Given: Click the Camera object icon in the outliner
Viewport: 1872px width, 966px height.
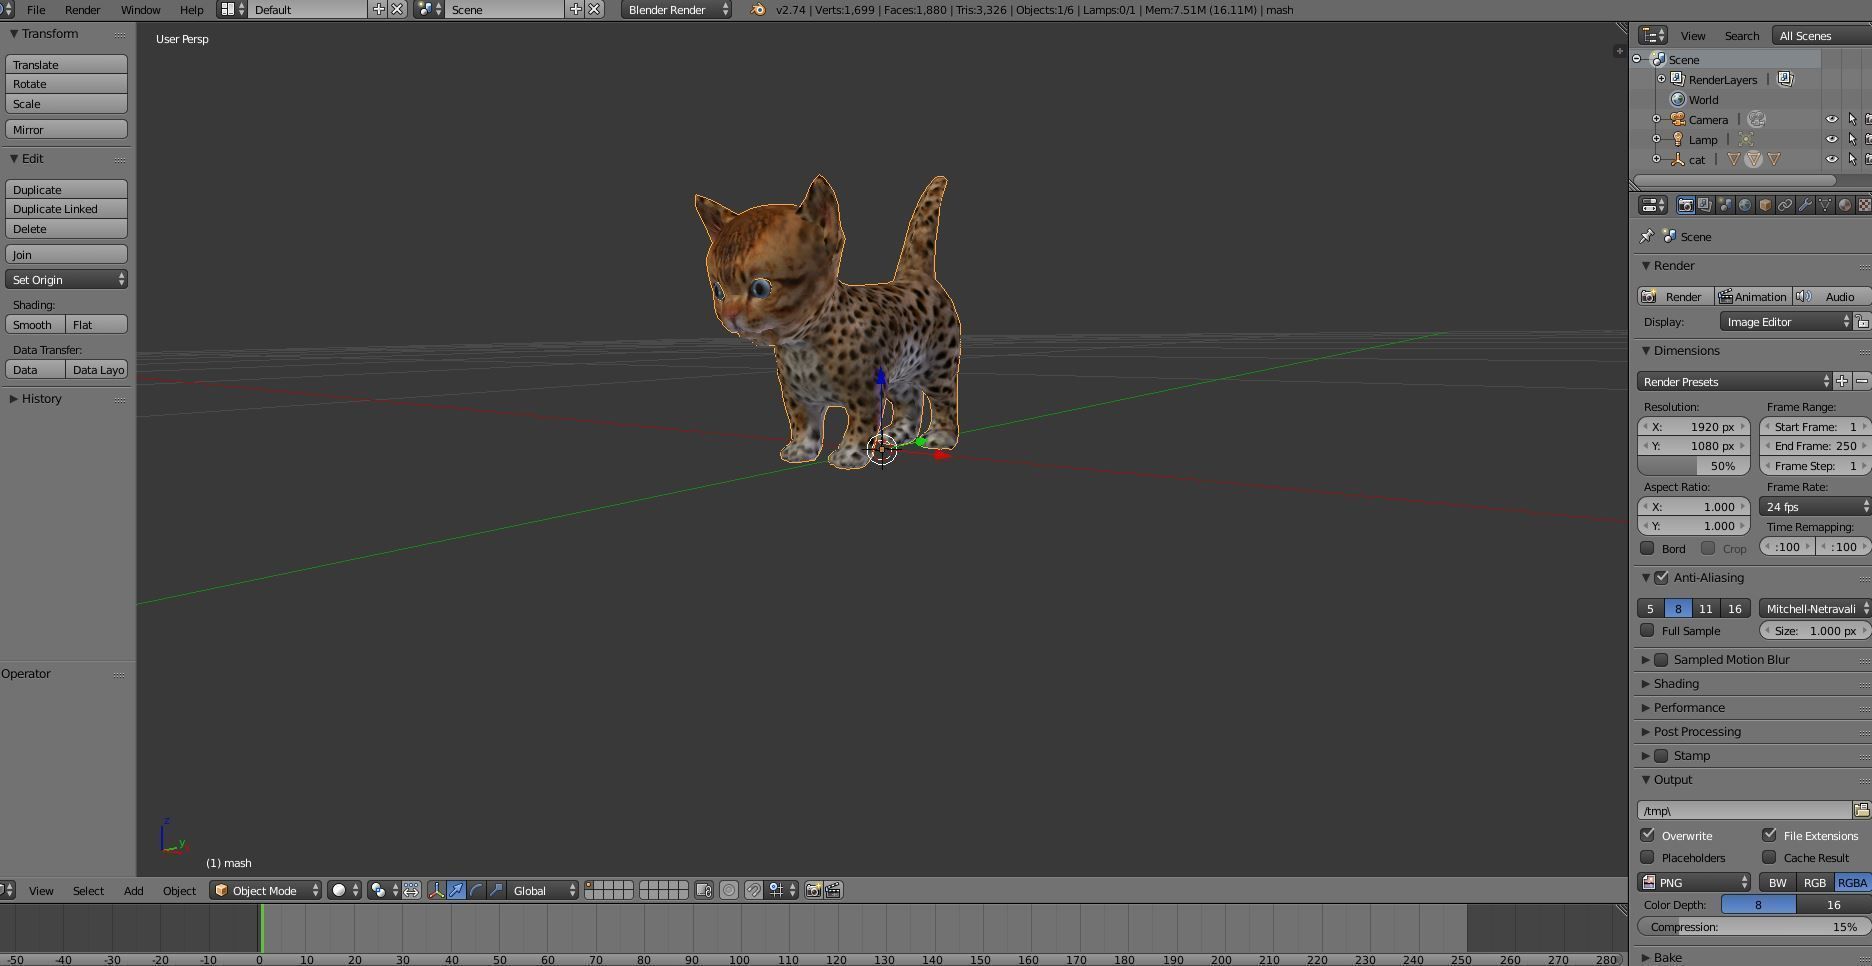Looking at the screenshot, I should [1678, 120].
